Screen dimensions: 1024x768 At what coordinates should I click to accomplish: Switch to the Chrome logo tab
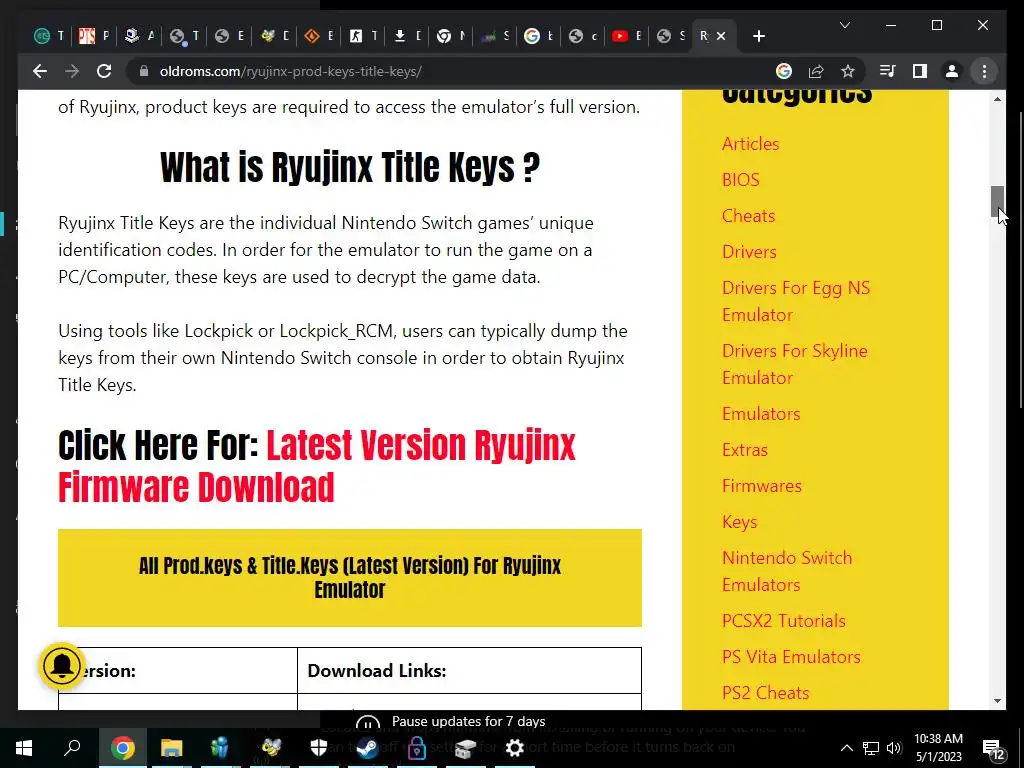click(451, 36)
